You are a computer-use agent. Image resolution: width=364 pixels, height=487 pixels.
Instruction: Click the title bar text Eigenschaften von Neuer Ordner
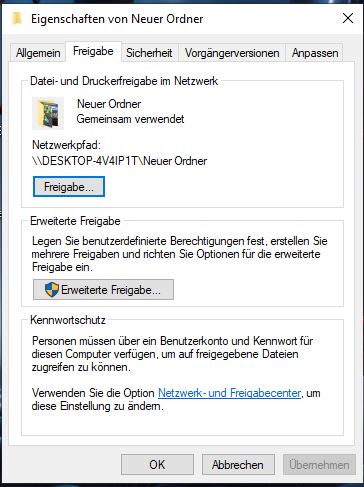click(x=117, y=19)
